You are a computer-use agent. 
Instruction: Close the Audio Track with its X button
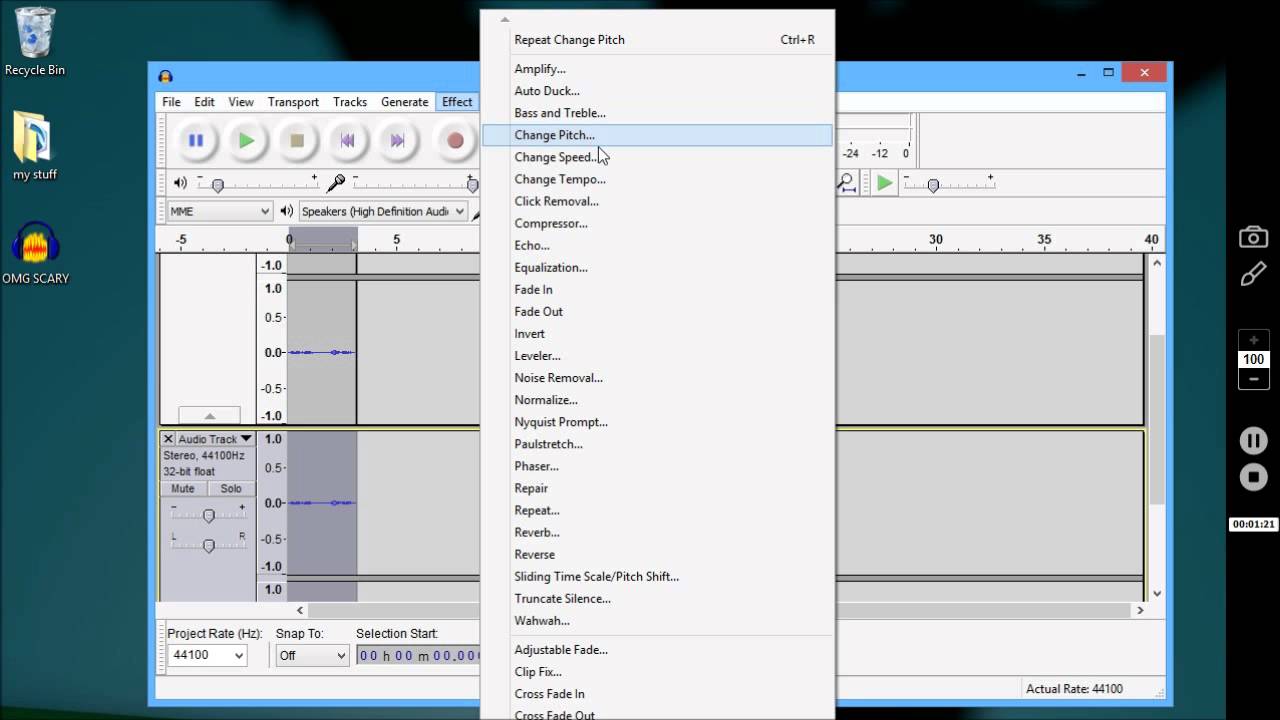[x=168, y=439]
